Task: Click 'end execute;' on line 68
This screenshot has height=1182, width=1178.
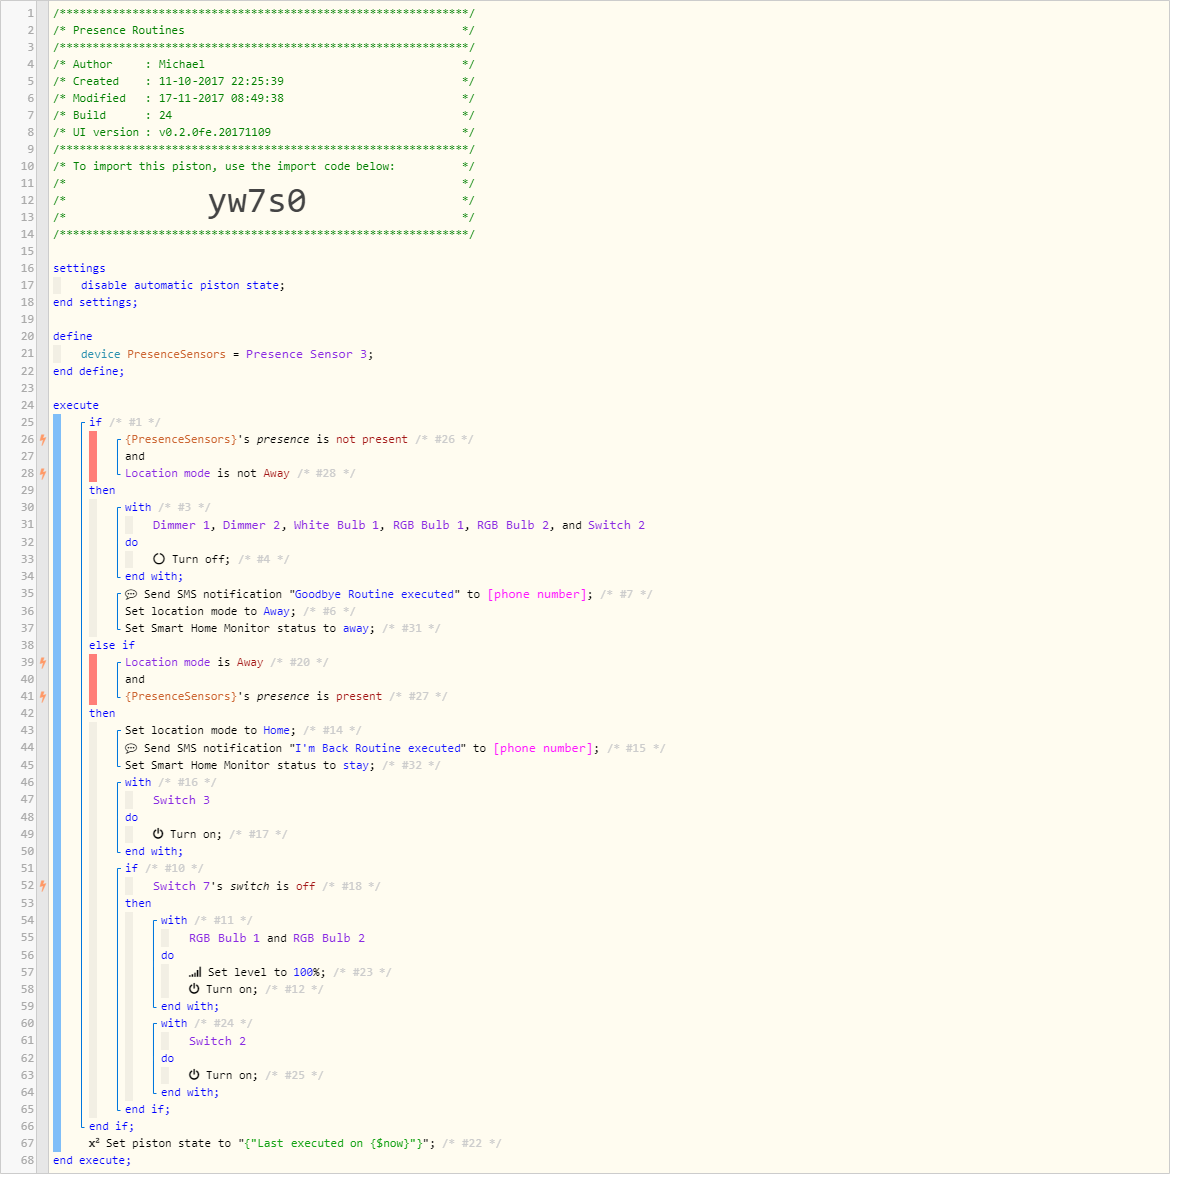Action: [92, 1162]
